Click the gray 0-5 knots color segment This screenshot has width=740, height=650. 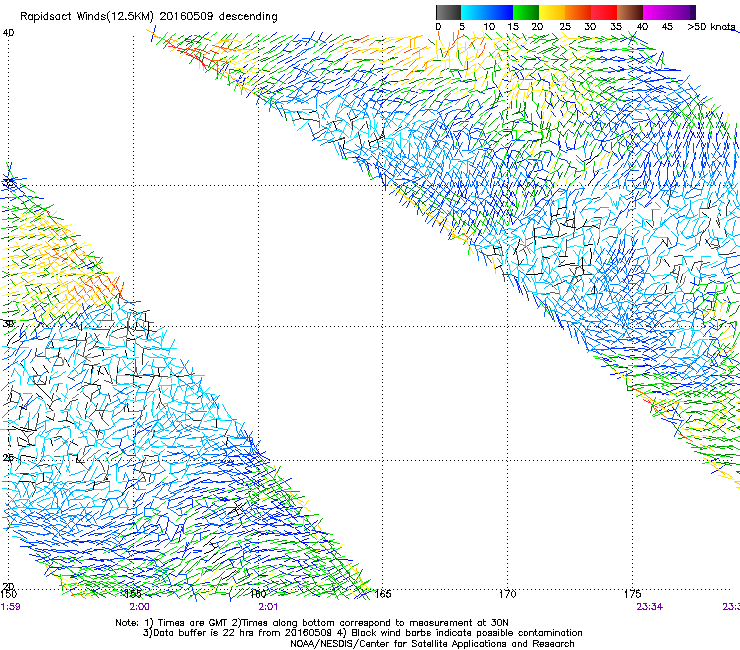(448, 12)
